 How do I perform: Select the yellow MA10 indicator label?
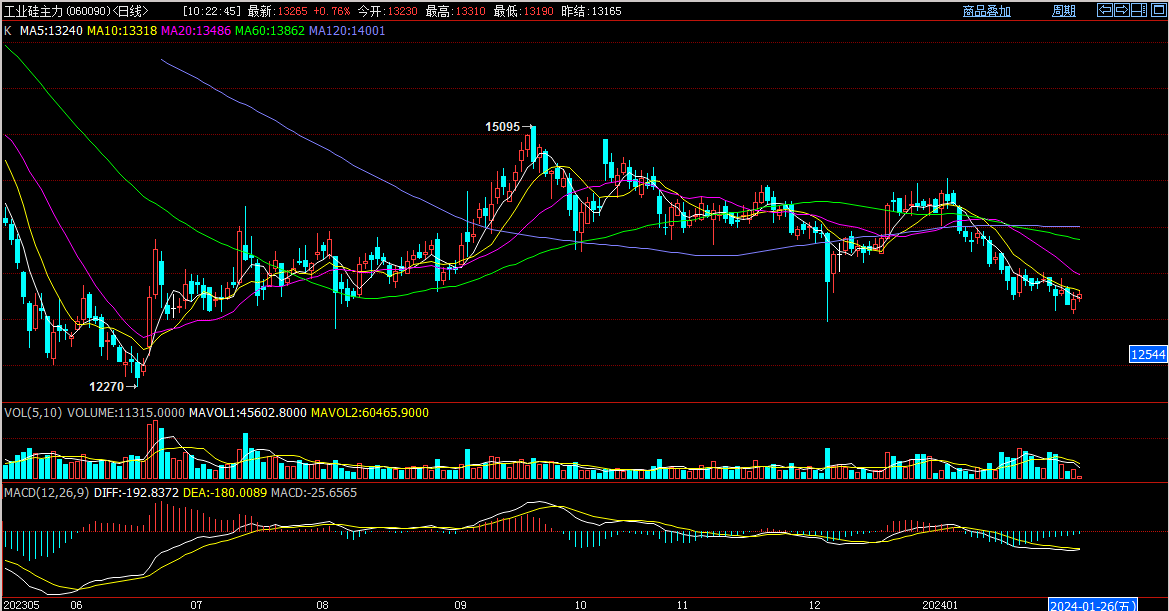pos(121,31)
